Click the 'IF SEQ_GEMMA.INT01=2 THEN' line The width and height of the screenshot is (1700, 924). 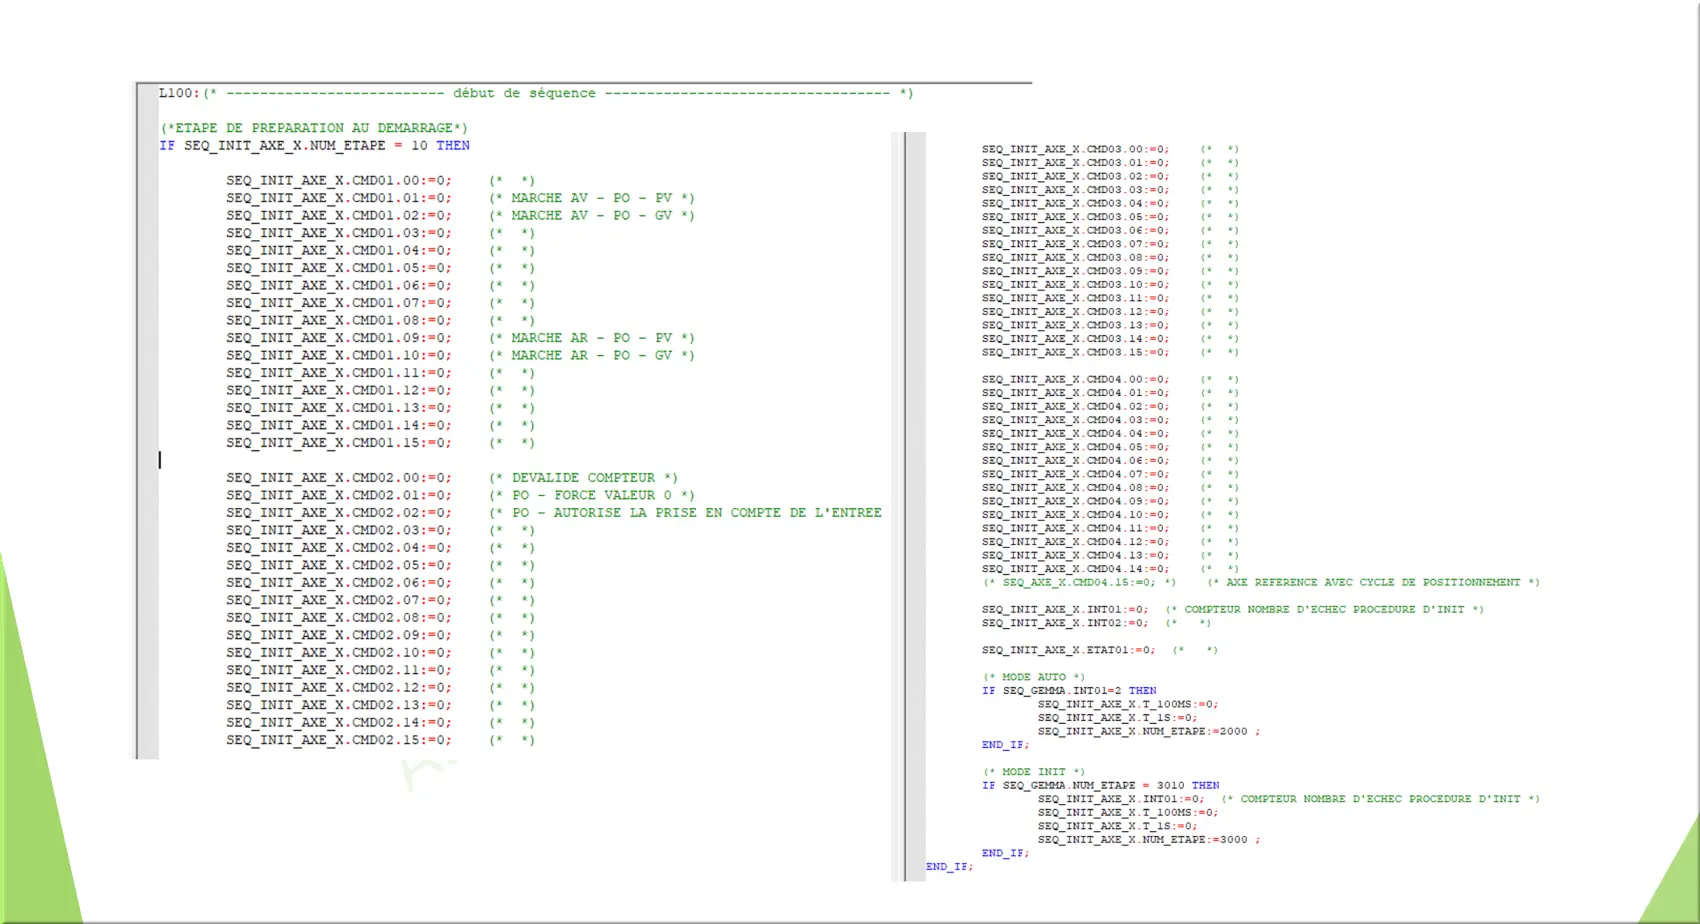pyautogui.click(x=1069, y=691)
